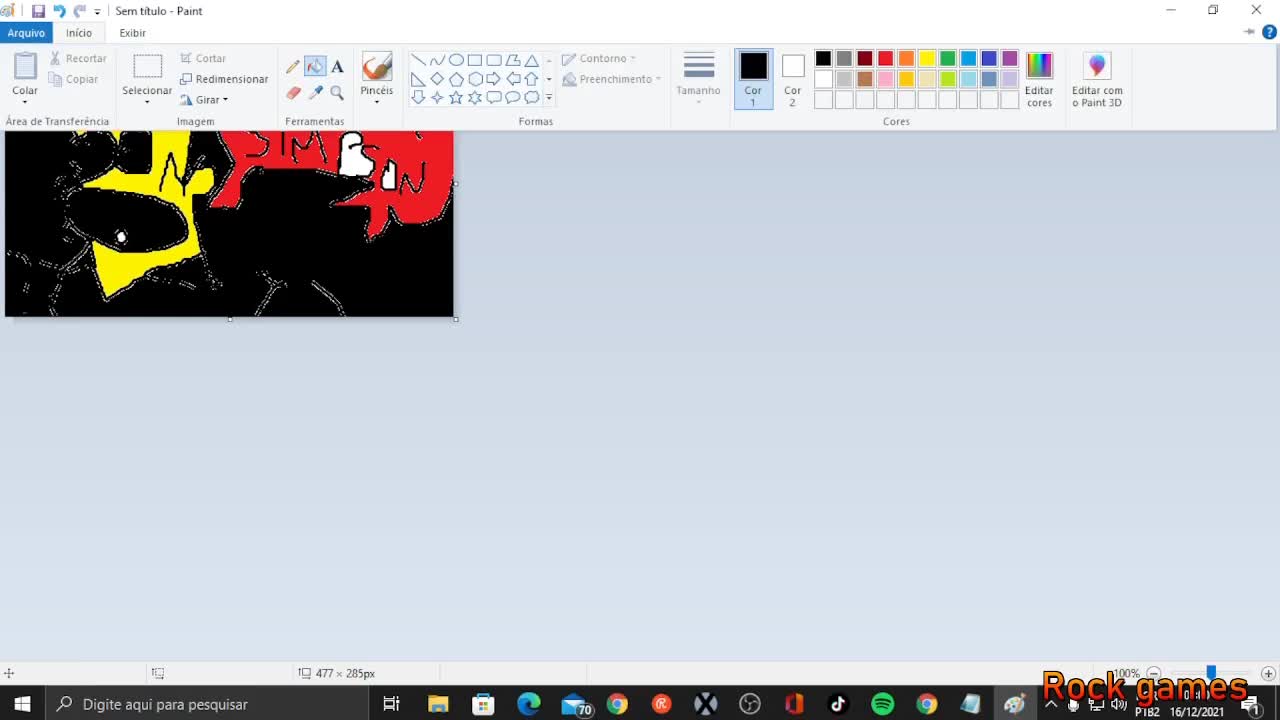Select the Magnifier tool
Image resolution: width=1280 pixels, height=720 pixels.
337,92
